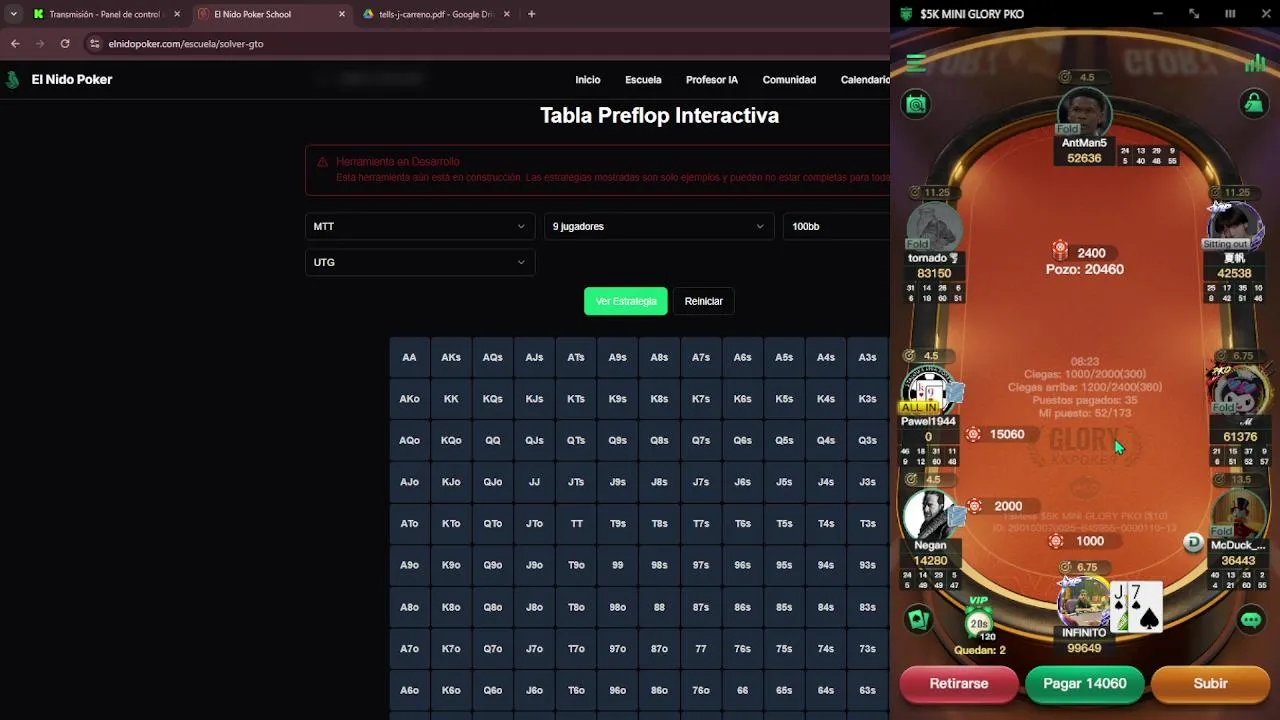The image size is (1280, 720).
Task: Open Pawel1944 player avatar
Action: pos(930,390)
